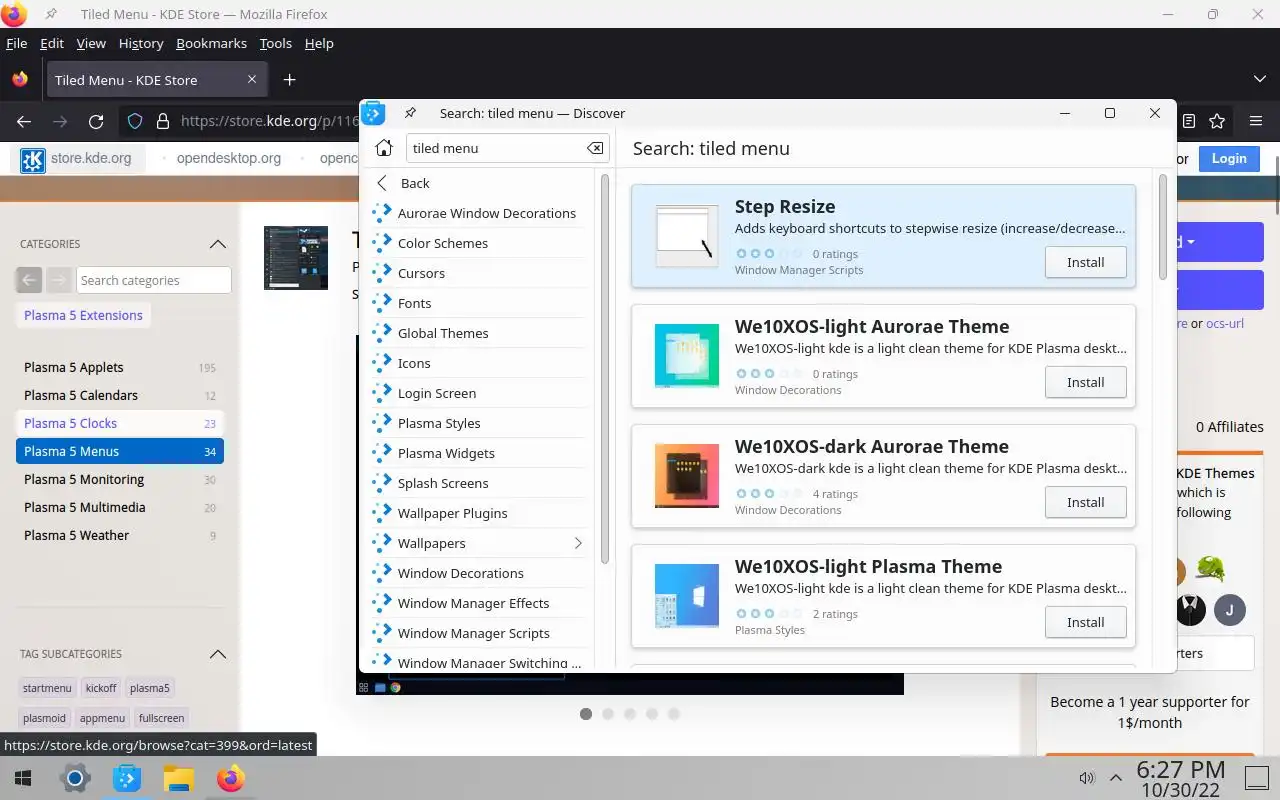The height and width of the screenshot is (800, 1280).
Task: Open a new Firefox tab
Action: 289,79
